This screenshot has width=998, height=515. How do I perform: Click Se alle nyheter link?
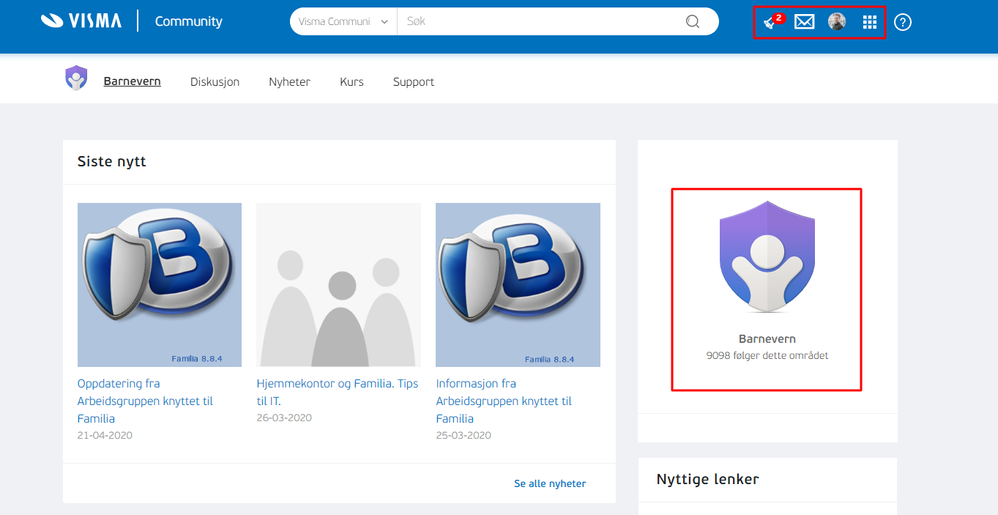tap(550, 484)
